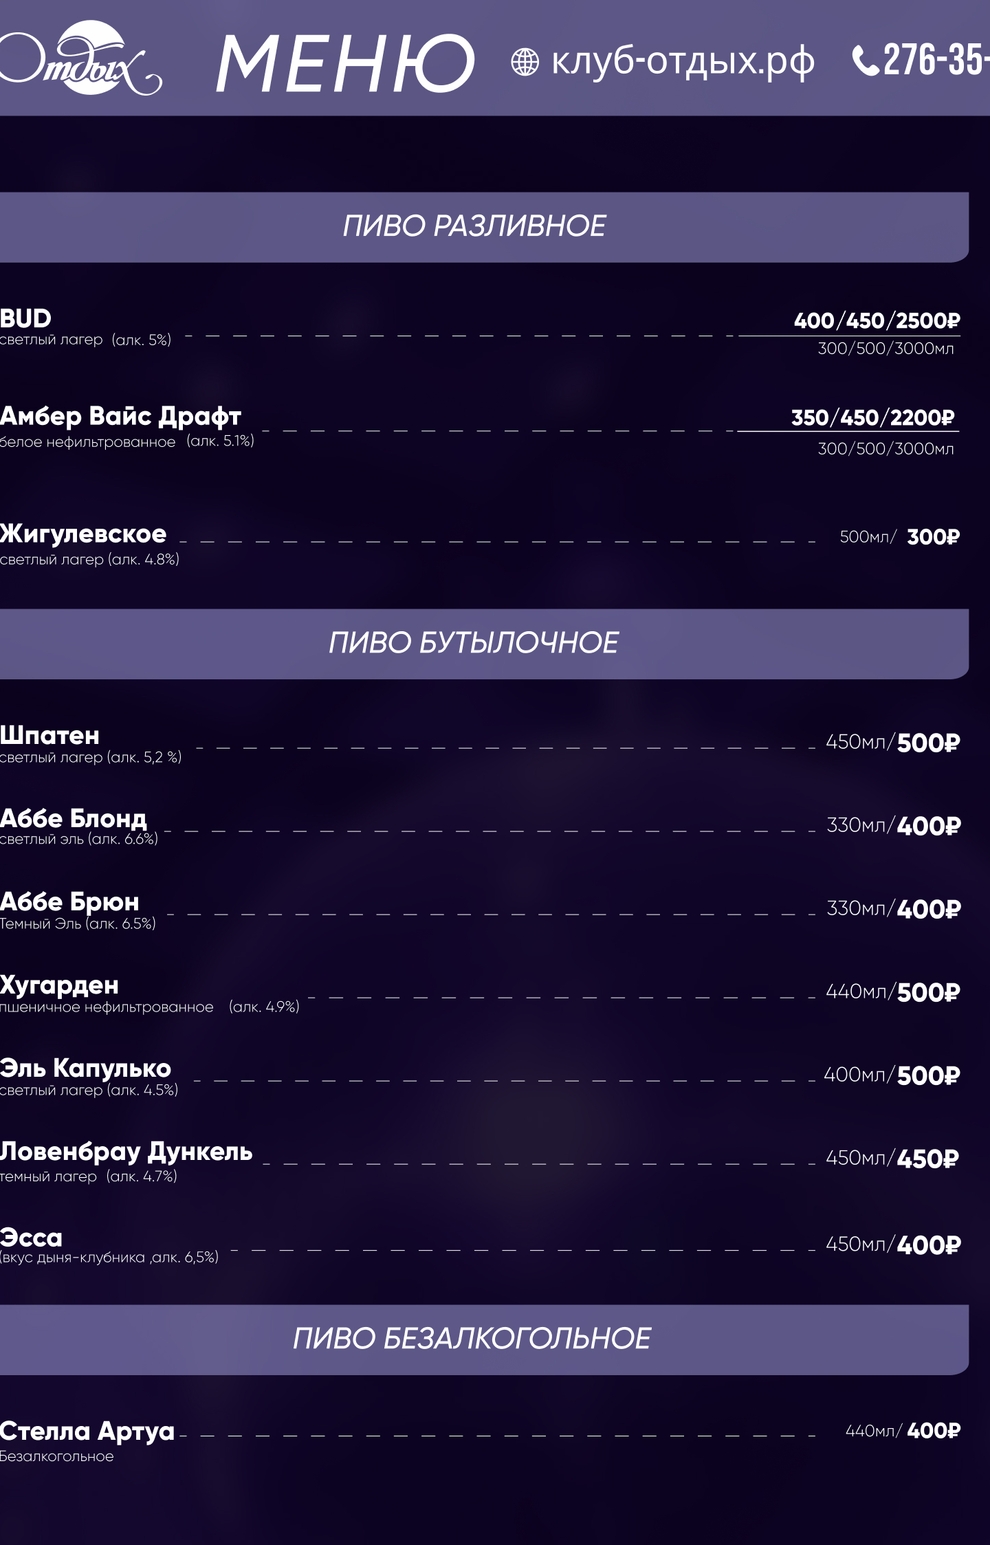Open the клуб-отдых.рф website link
This screenshot has width=990, height=1545.
point(683,61)
